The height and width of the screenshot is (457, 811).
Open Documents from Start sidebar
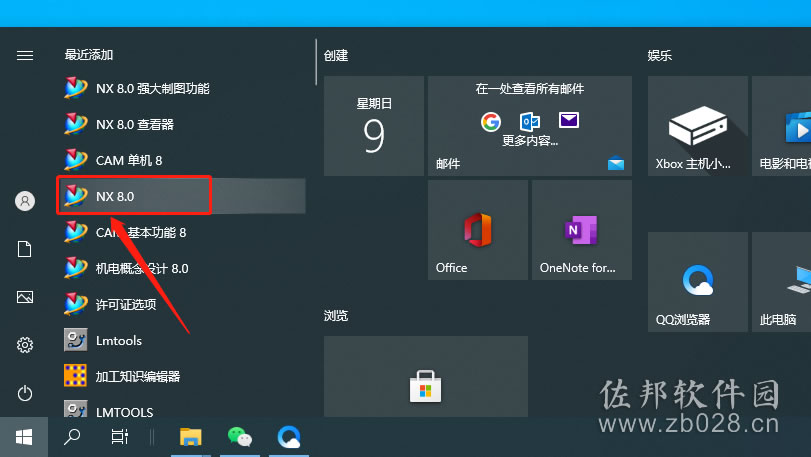pyautogui.click(x=25, y=249)
